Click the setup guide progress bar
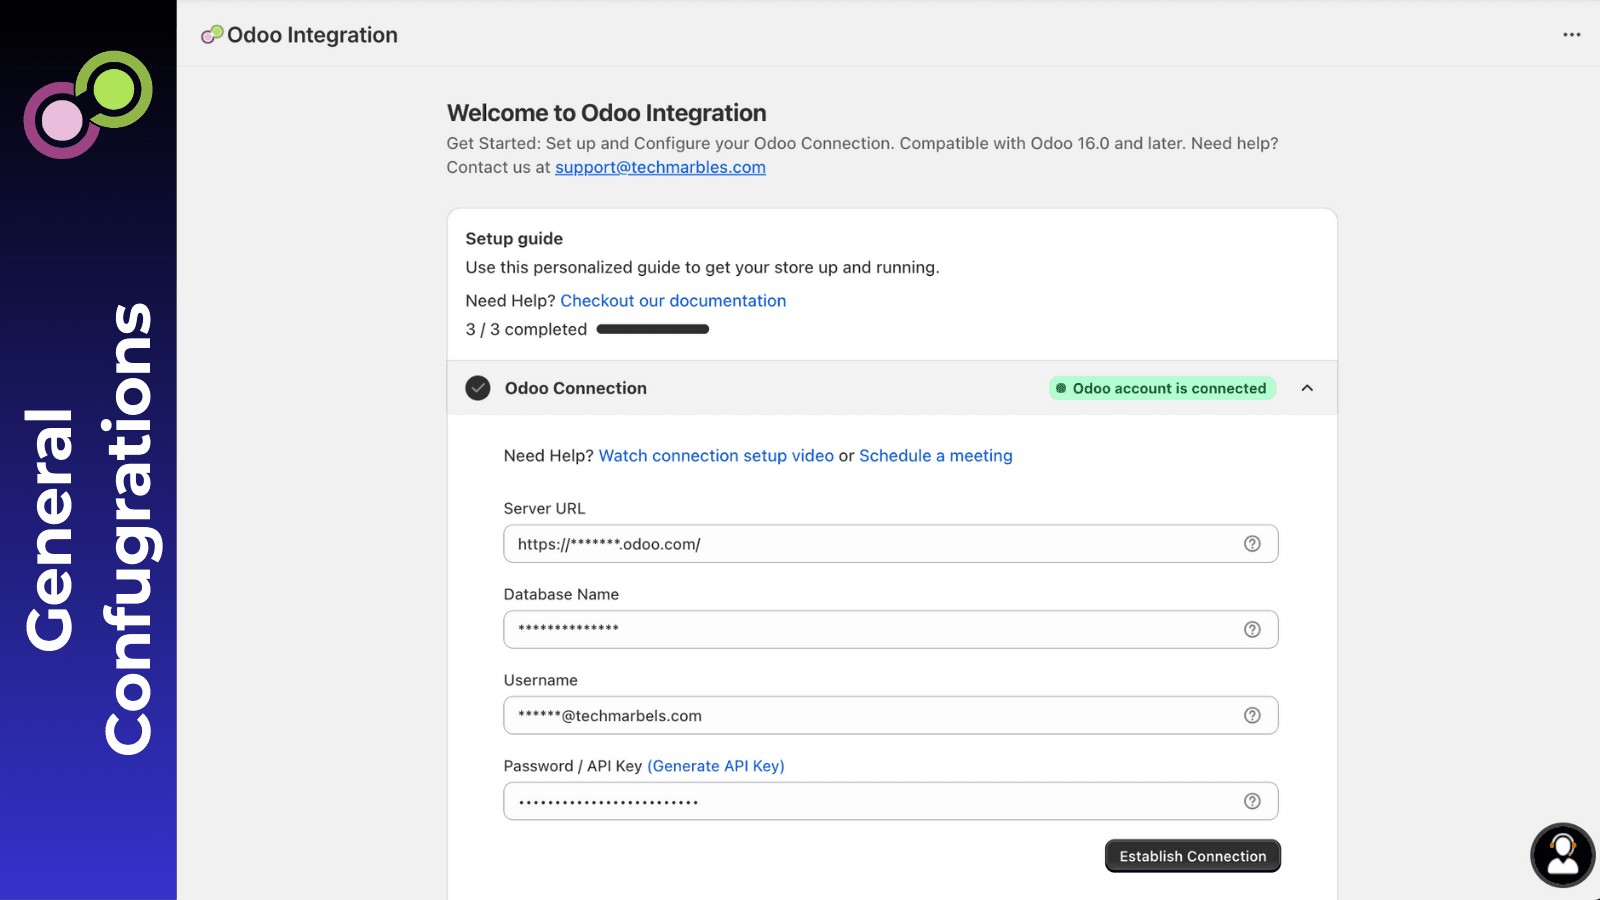Image resolution: width=1600 pixels, height=900 pixels. [x=652, y=329]
